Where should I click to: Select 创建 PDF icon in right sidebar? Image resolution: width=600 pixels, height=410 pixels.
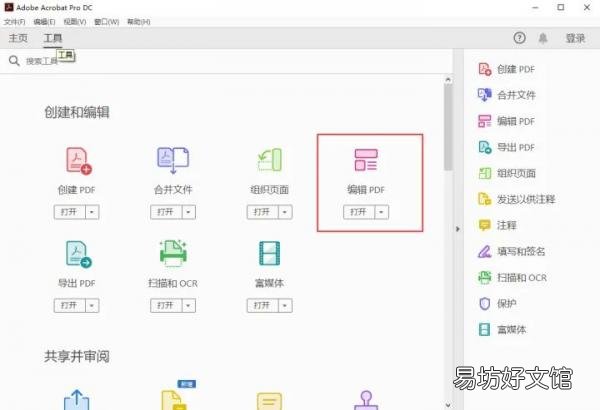tap(485, 69)
